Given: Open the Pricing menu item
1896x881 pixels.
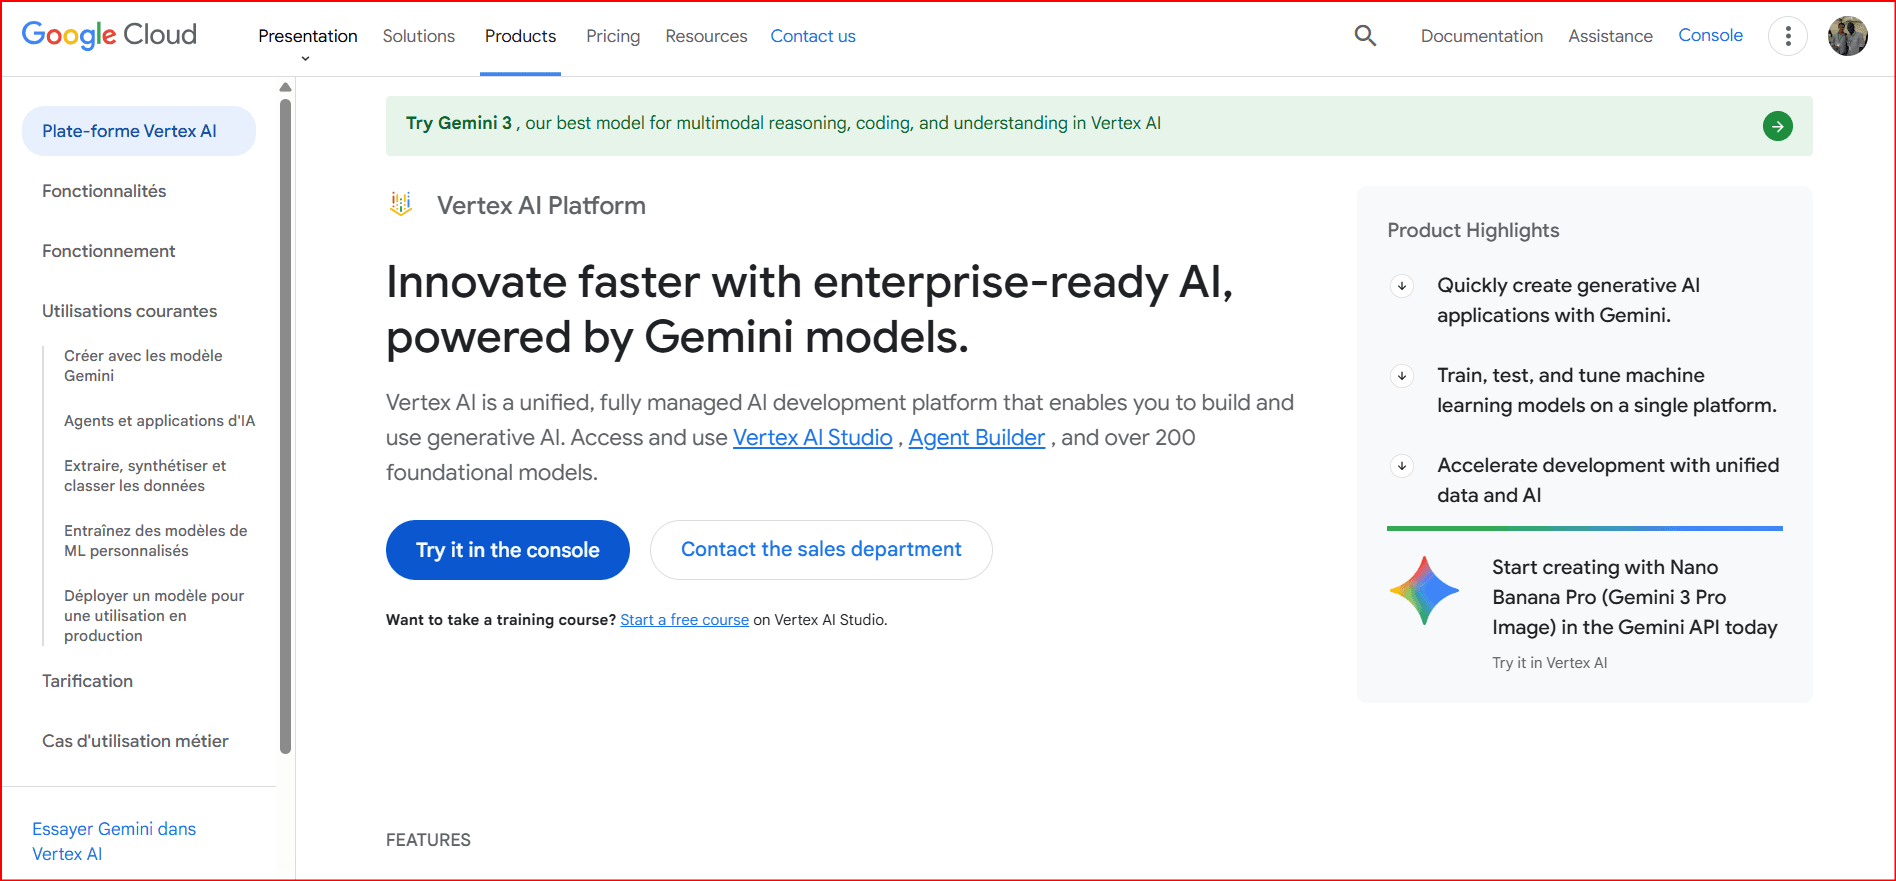Looking at the screenshot, I should tap(612, 36).
